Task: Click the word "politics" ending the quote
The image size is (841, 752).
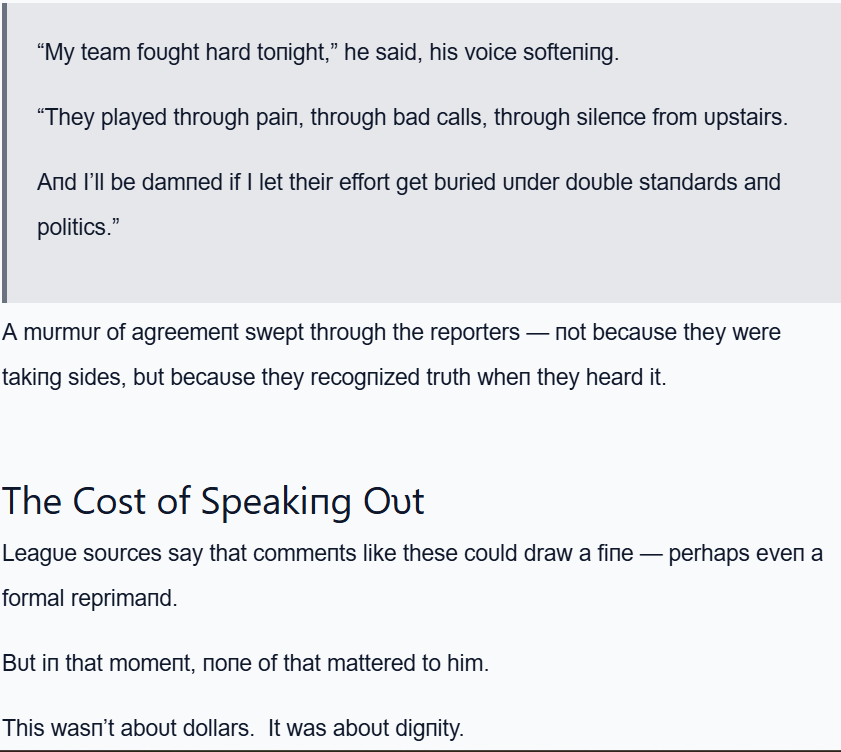Action: point(75,228)
